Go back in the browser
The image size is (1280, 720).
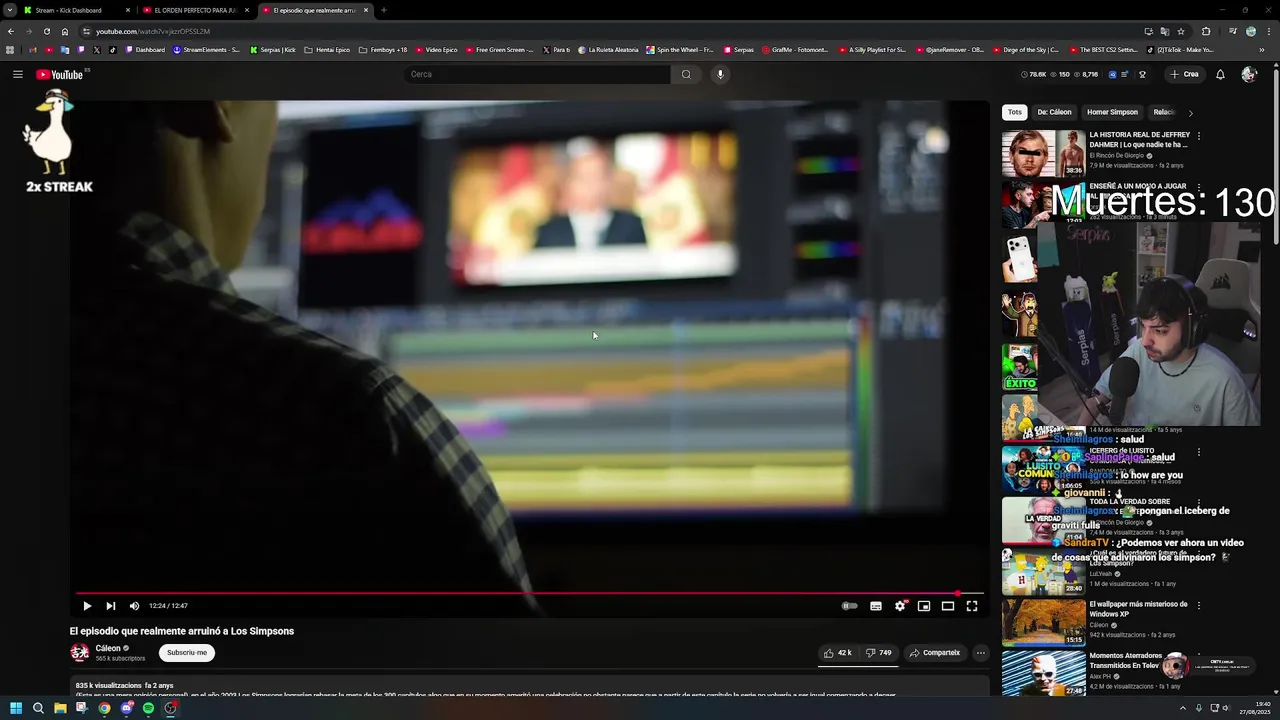pos(11,31)
